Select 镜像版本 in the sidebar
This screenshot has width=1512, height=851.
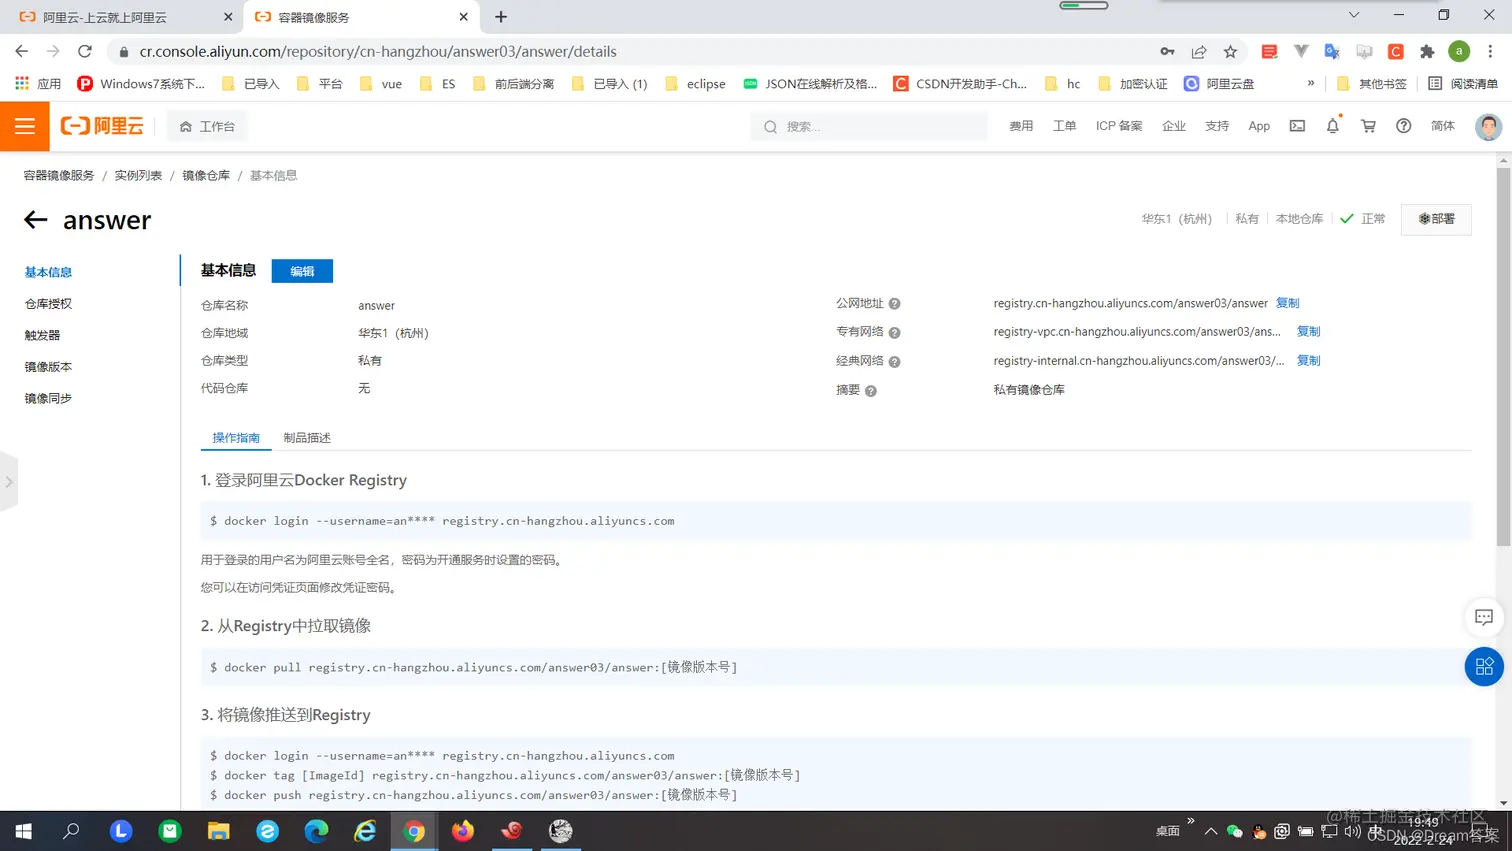point(48,366)
